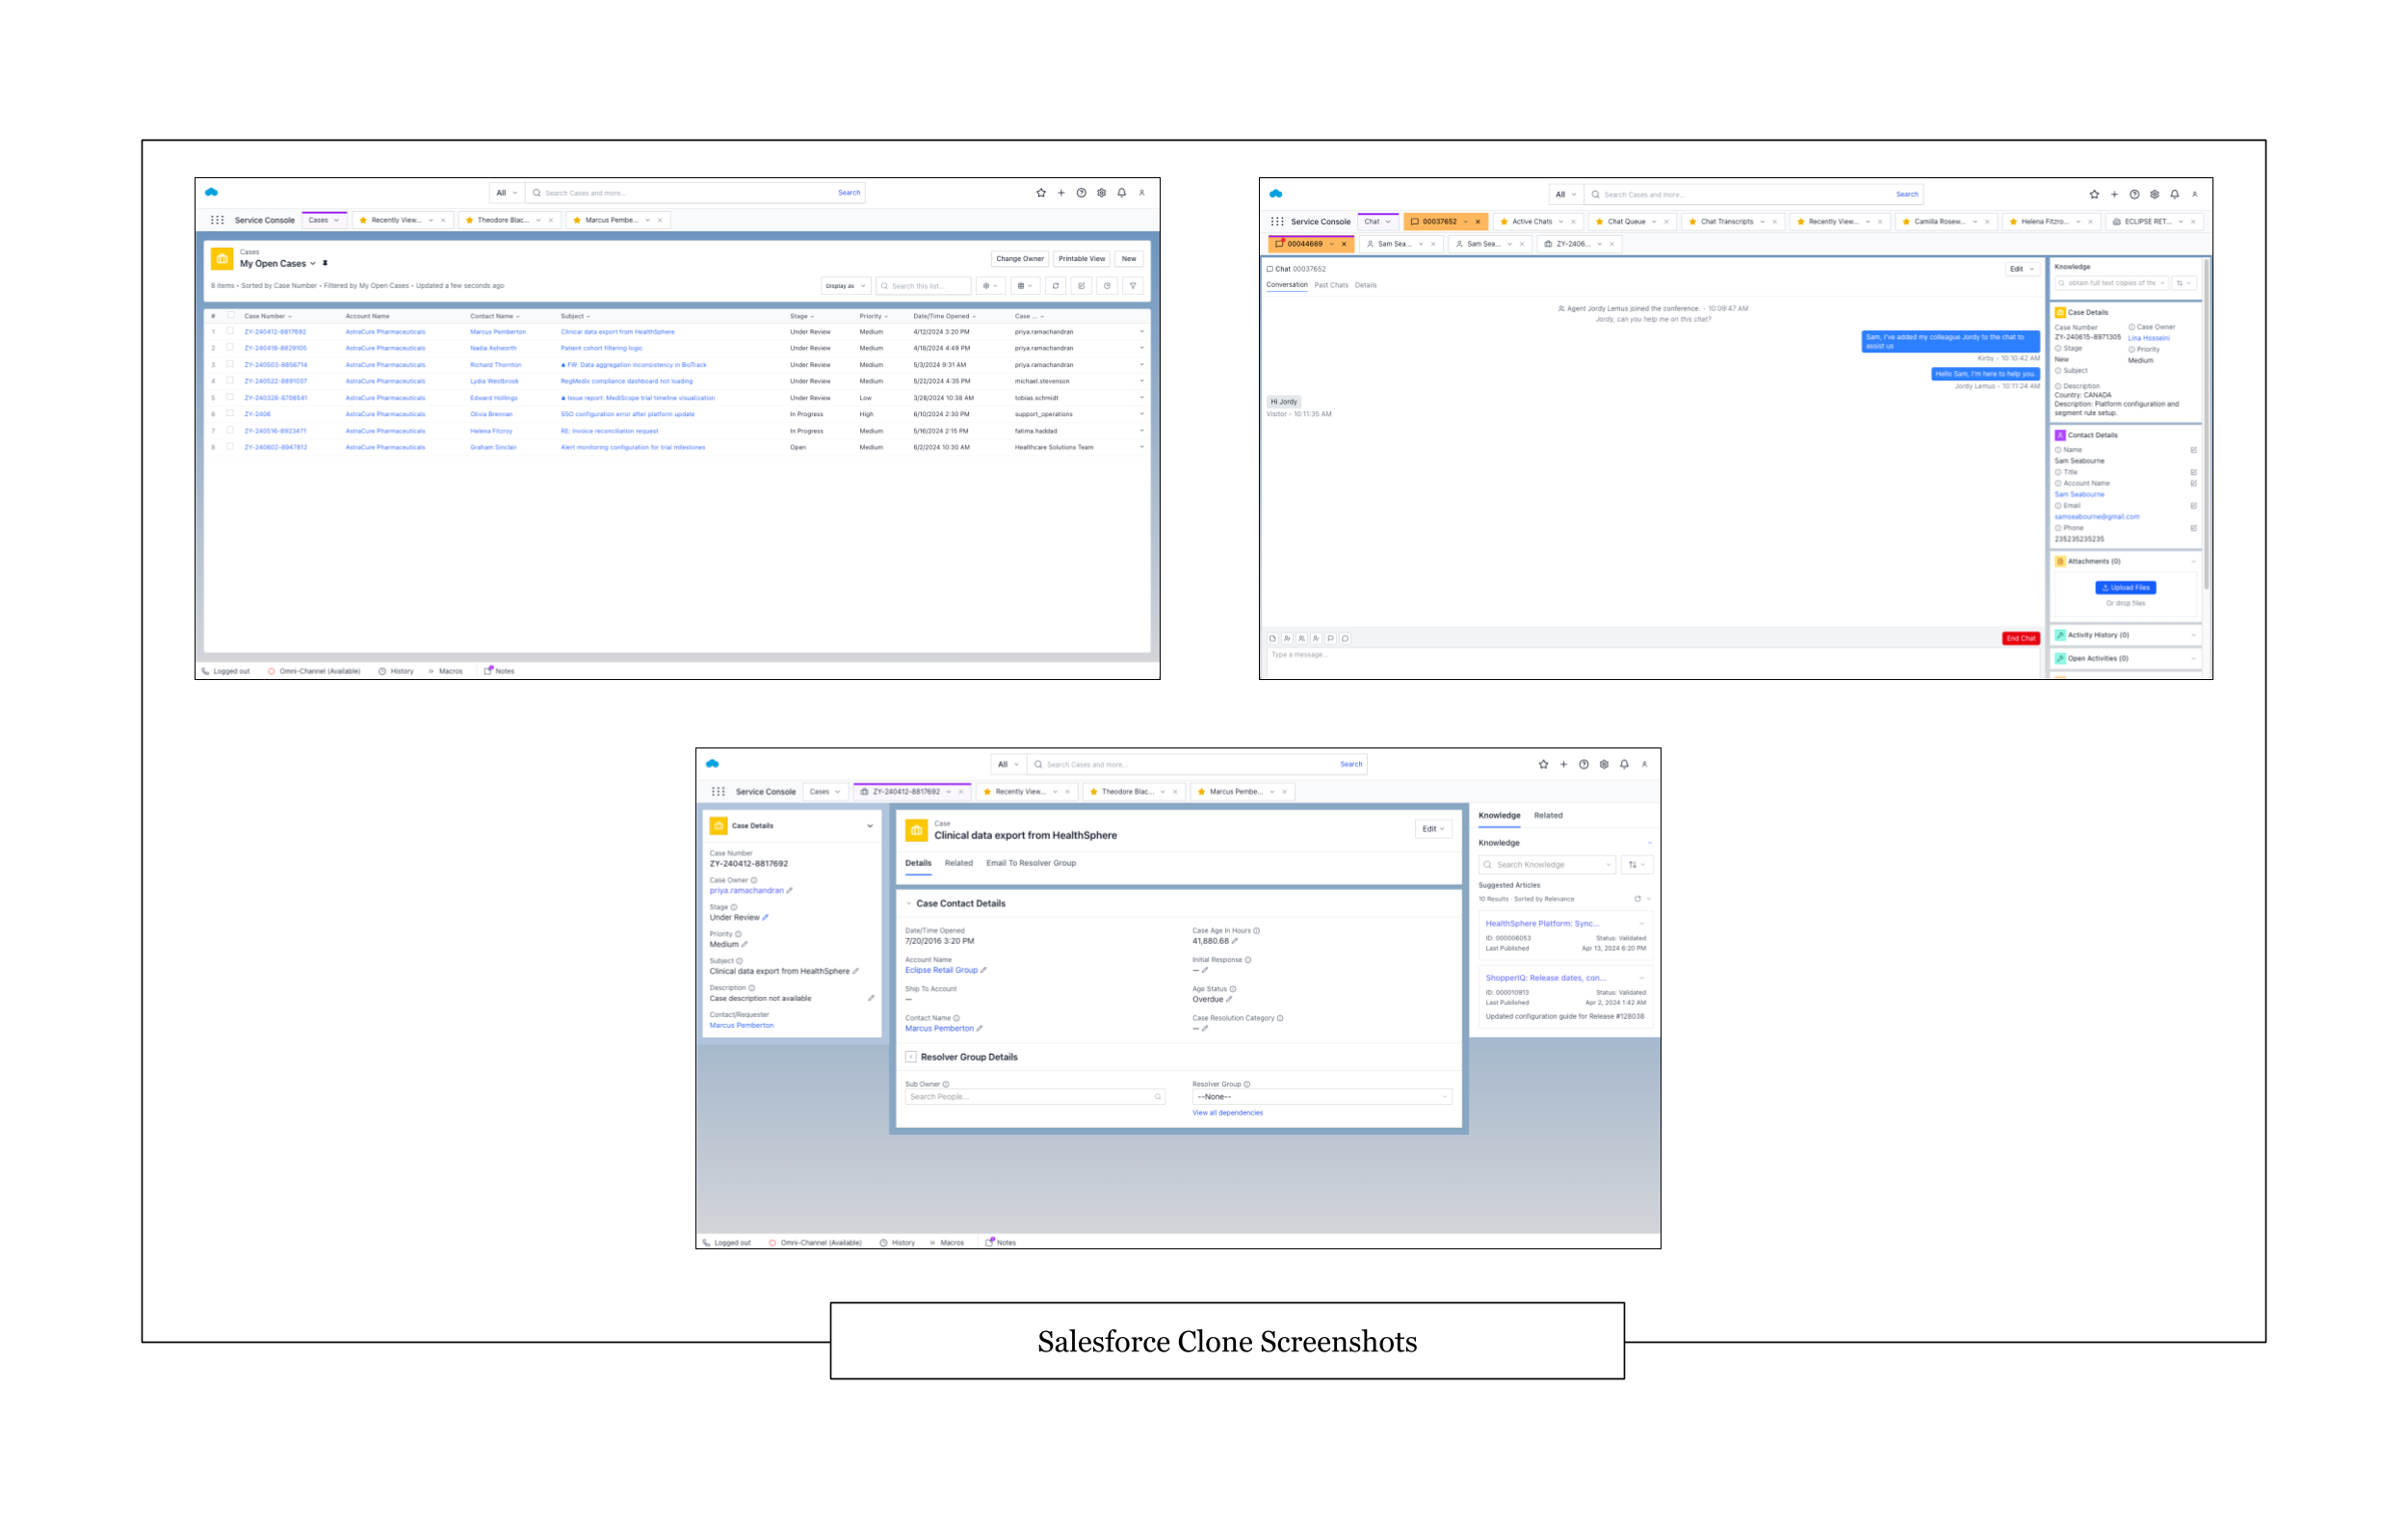Transfer the chat to another agent
The image size is (2408, 1519).
[x=1287, y=638]
